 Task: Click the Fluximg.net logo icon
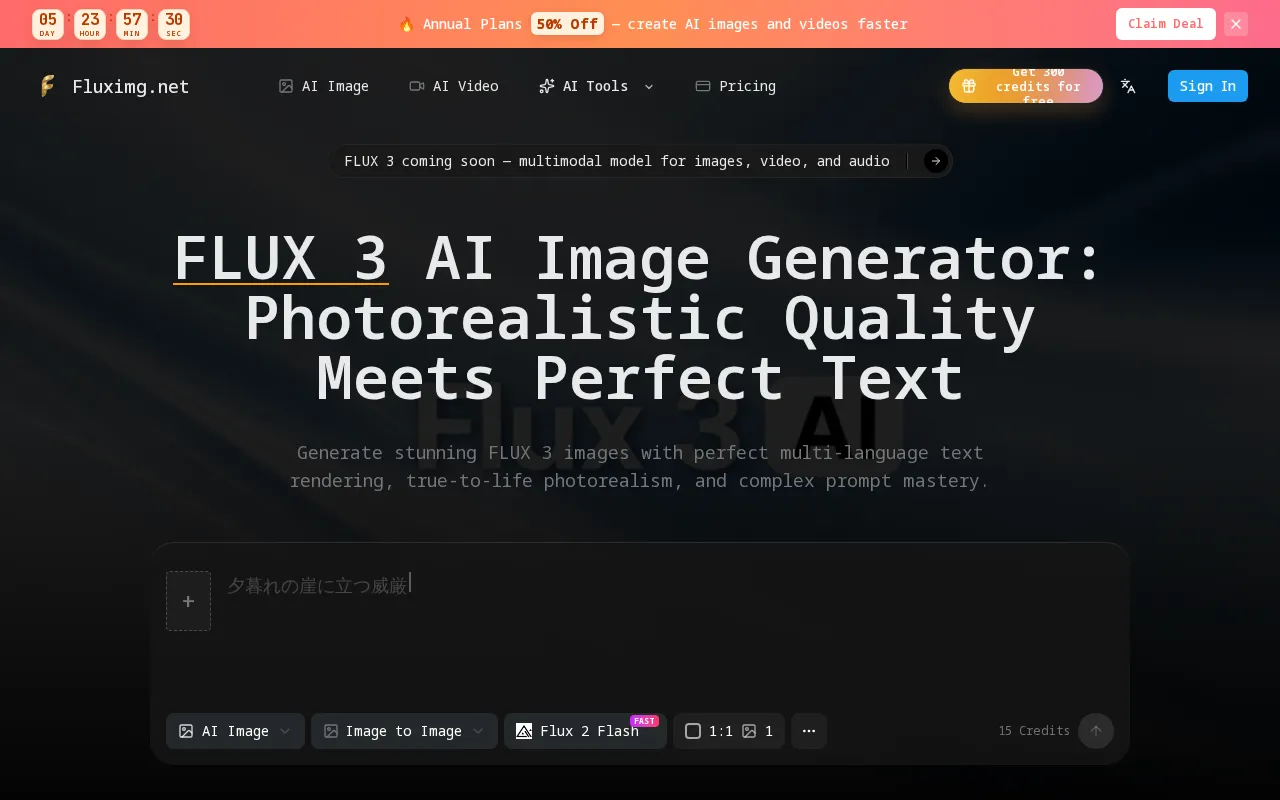coord(47,86)
